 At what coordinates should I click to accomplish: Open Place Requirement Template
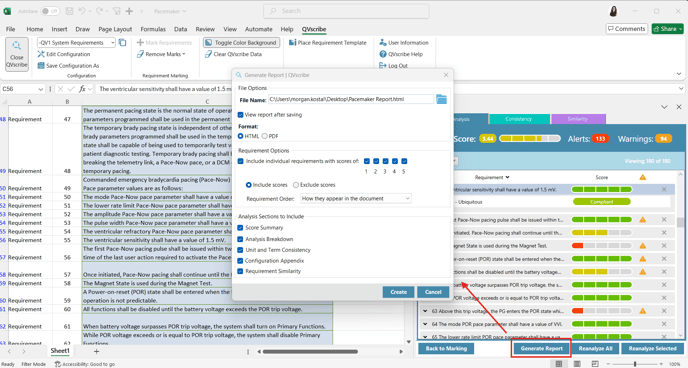click(x=327, y=43)
